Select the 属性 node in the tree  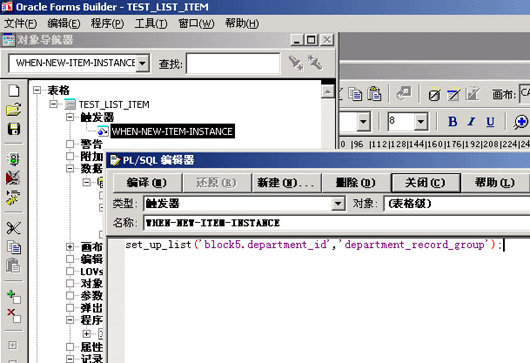pos(92,347)
